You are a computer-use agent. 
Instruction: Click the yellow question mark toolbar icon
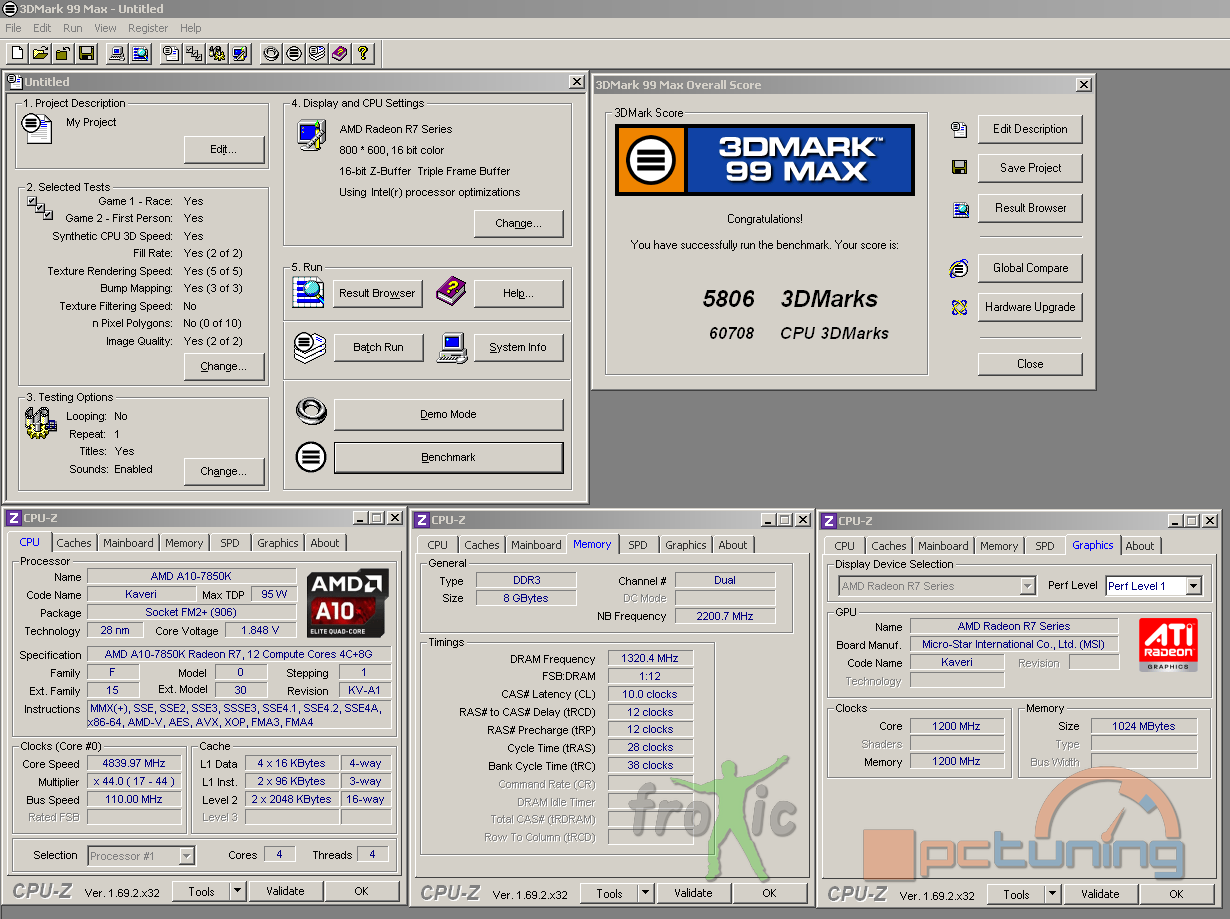[x=363, y=53]
